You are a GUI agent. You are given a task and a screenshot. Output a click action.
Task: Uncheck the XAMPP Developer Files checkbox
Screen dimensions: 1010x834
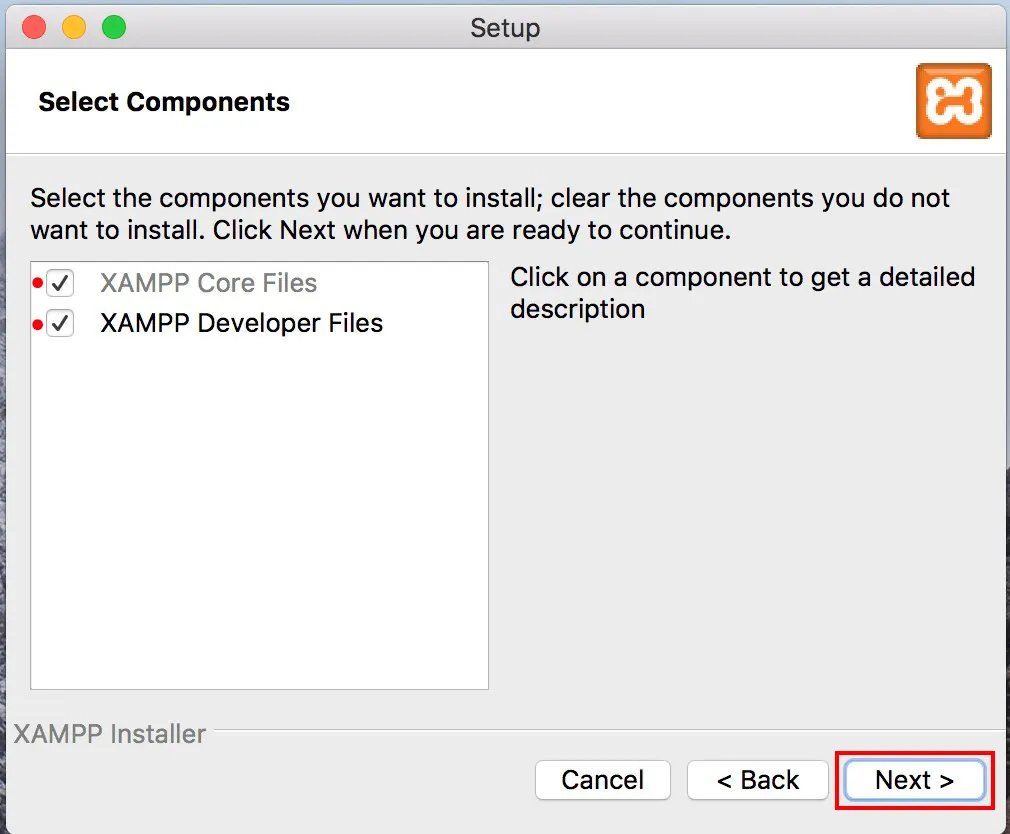pyautogui.click(x=61, y=323)
